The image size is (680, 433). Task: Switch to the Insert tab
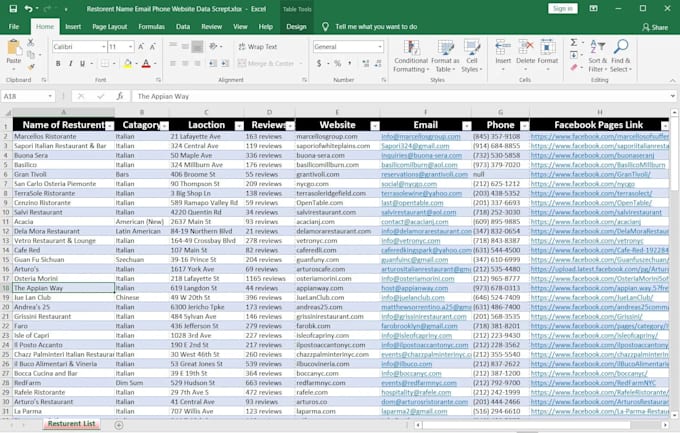pyautogui.click(x=73, y=27)
